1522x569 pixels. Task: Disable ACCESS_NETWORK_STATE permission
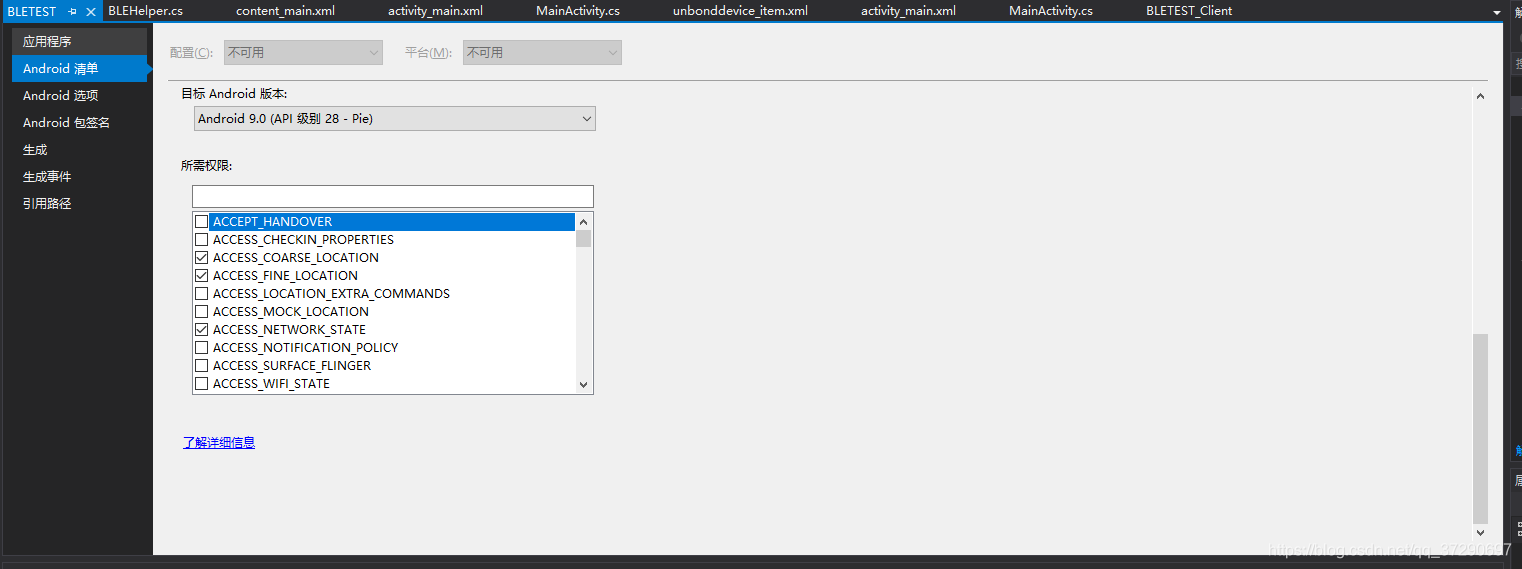[x=201, y=329]
